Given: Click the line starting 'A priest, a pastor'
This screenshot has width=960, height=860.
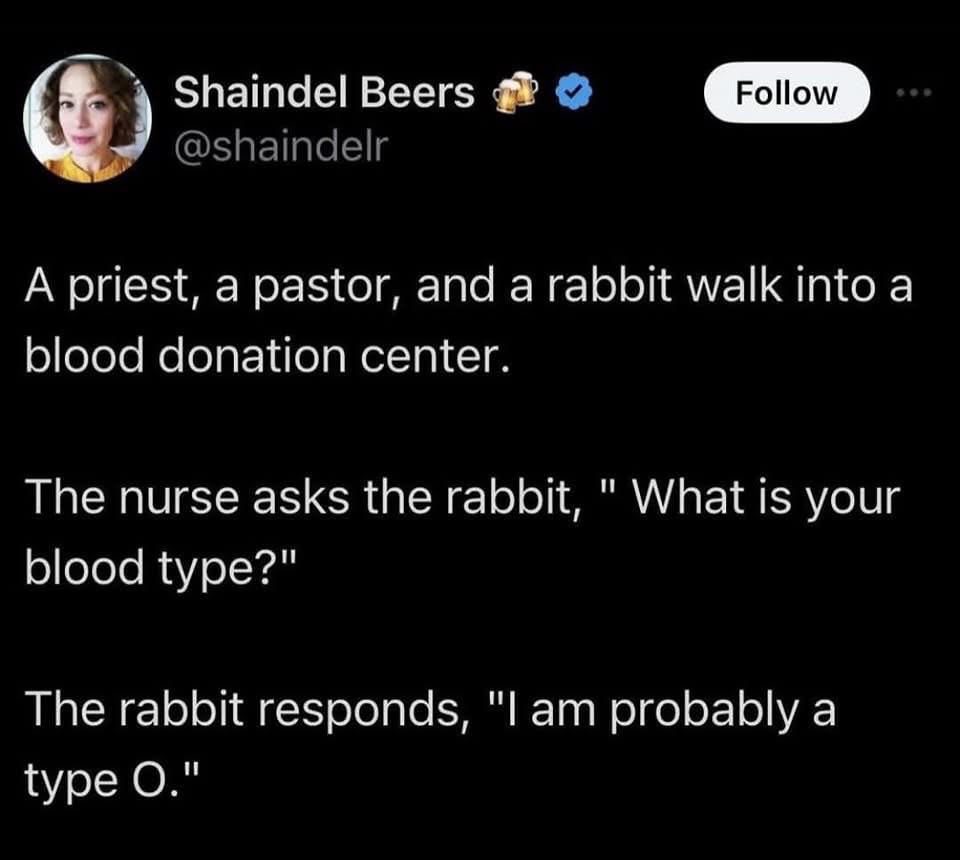Looking at the screenshot, I should [468, 287].
